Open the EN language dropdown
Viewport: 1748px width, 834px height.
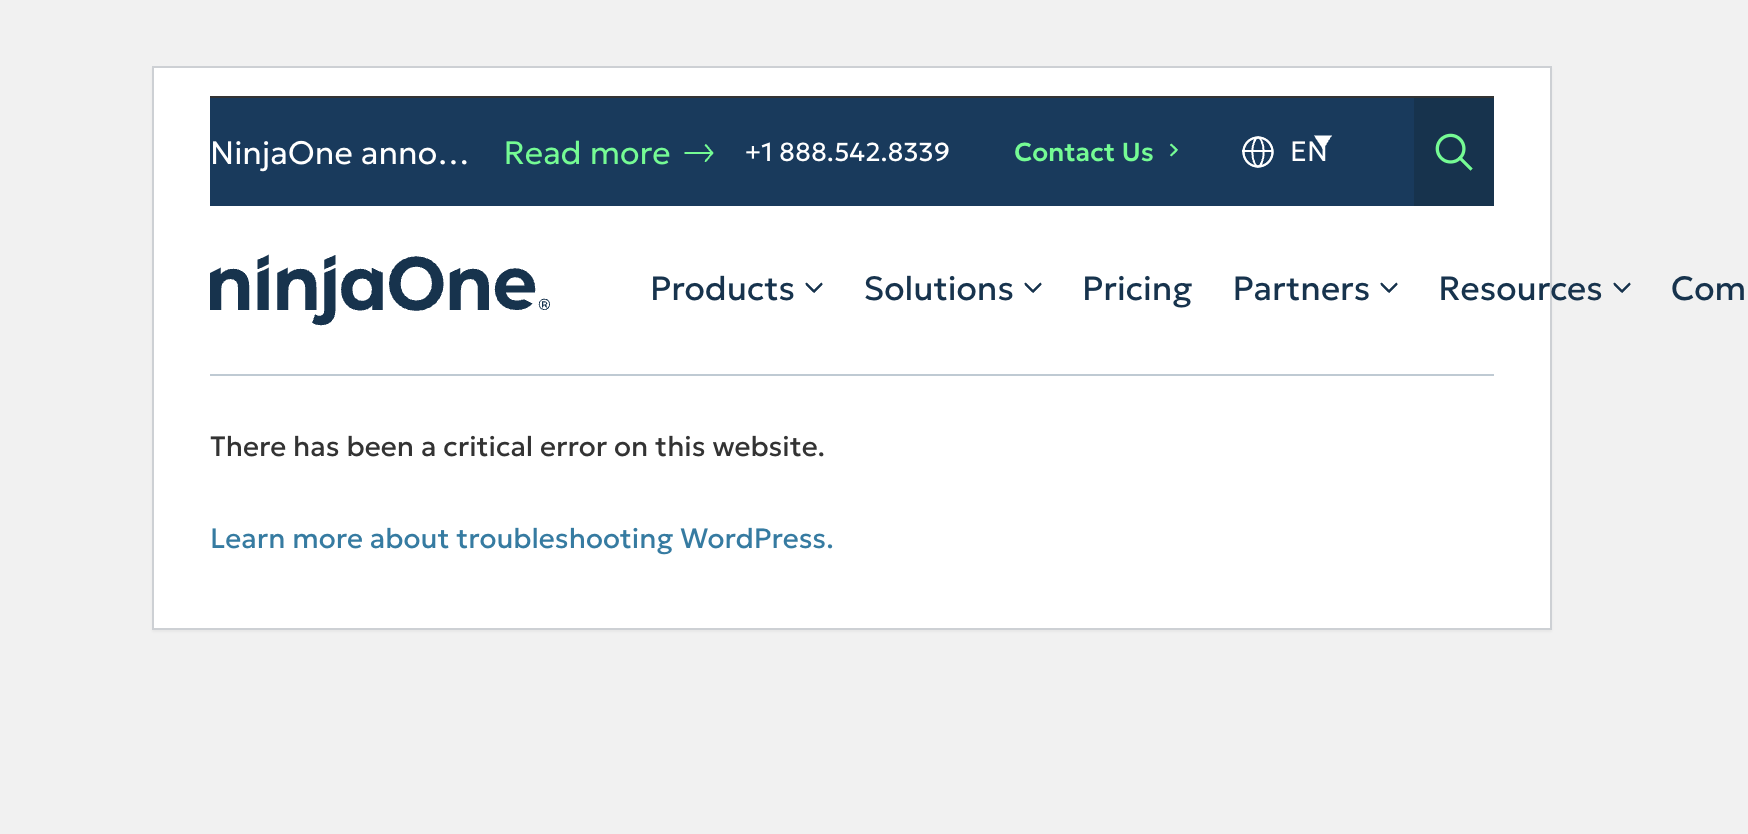point(1310,151)
